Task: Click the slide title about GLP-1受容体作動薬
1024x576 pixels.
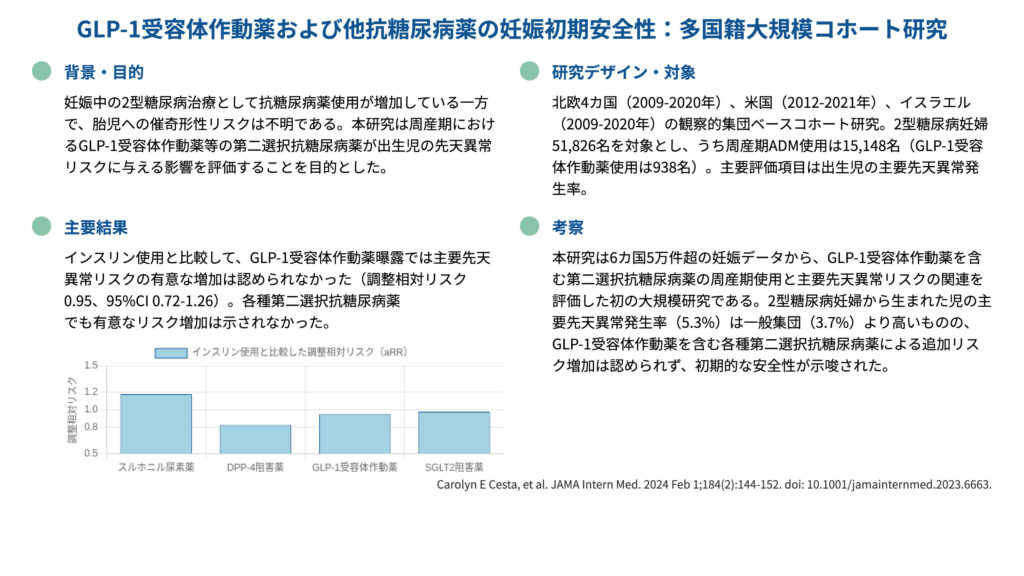Action: 512,29
